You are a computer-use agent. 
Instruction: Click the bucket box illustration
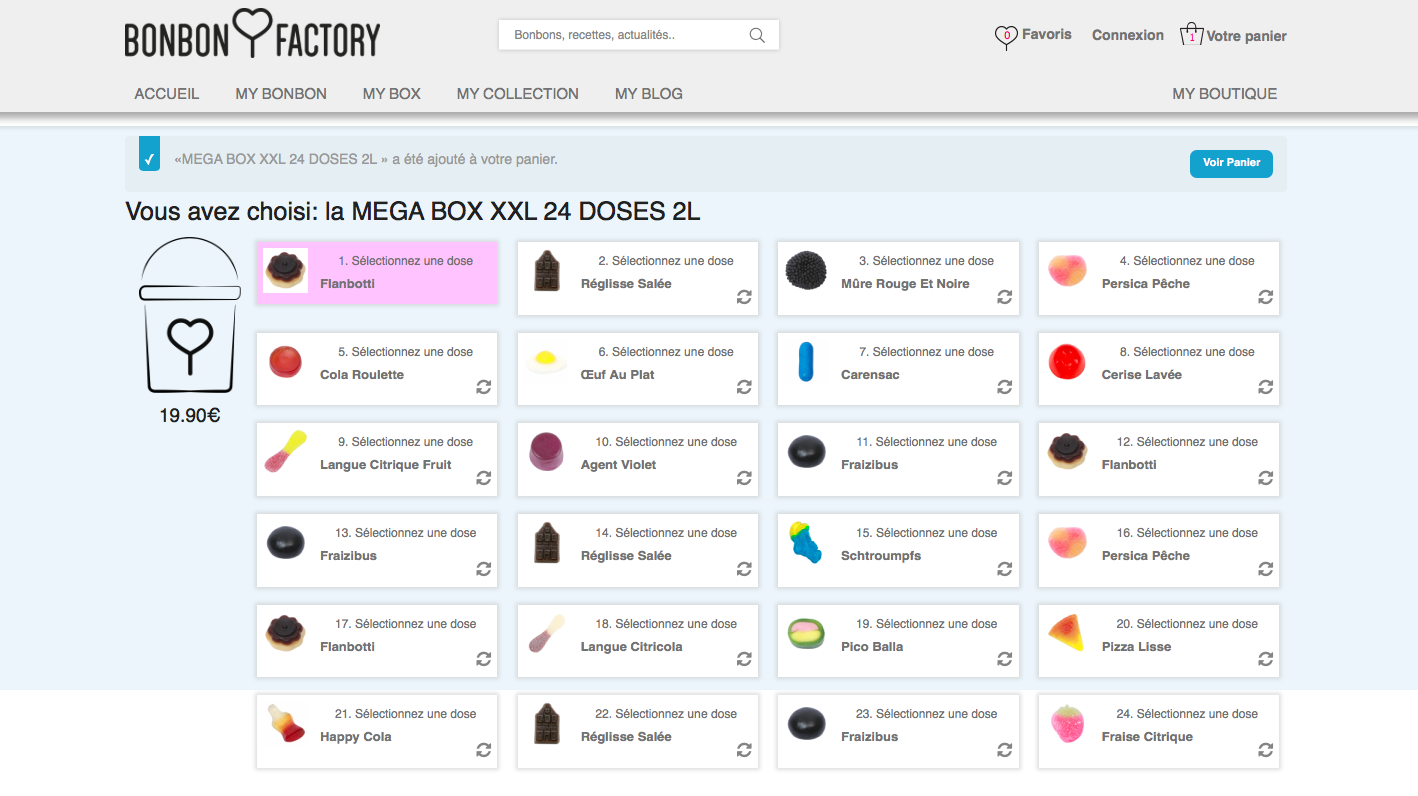189,317
